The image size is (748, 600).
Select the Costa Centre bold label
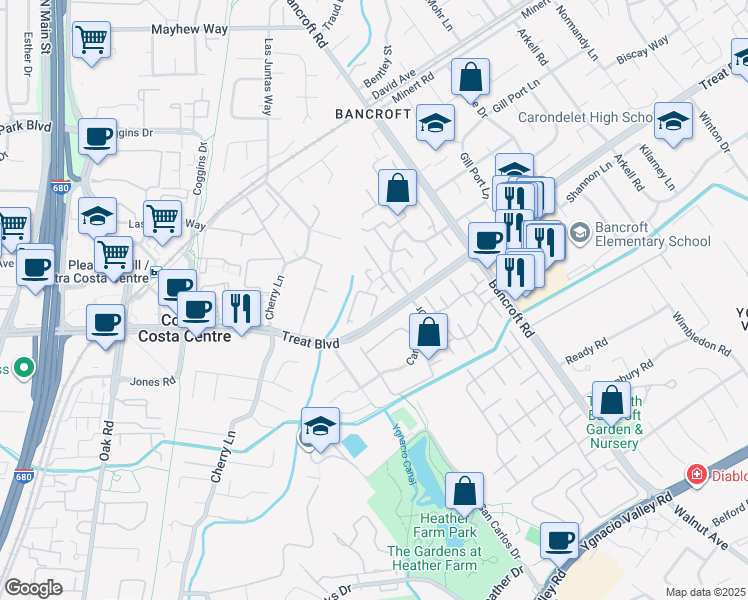tap(185, 336)
